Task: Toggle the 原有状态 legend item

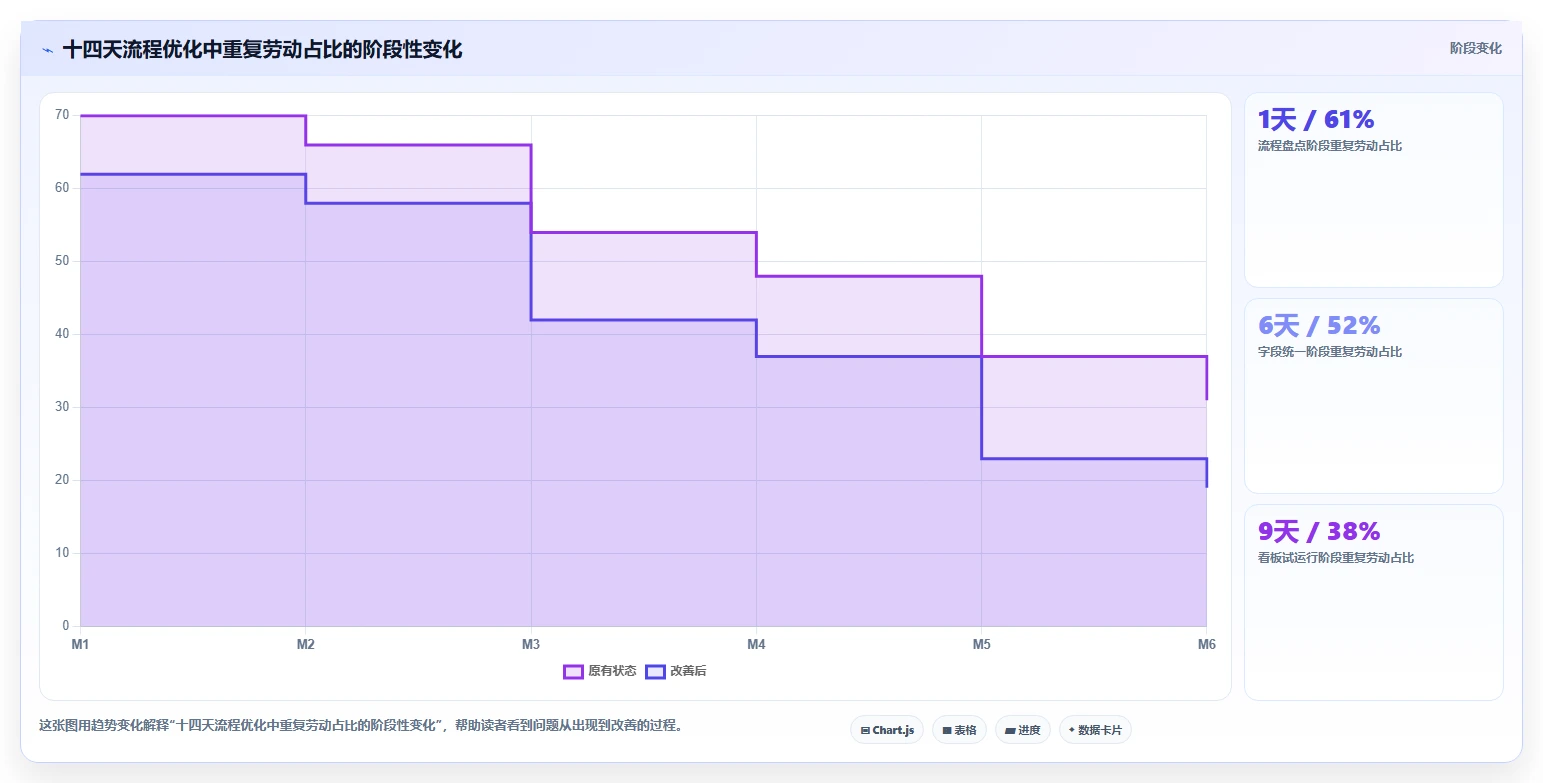Action: tap(600, 671)
